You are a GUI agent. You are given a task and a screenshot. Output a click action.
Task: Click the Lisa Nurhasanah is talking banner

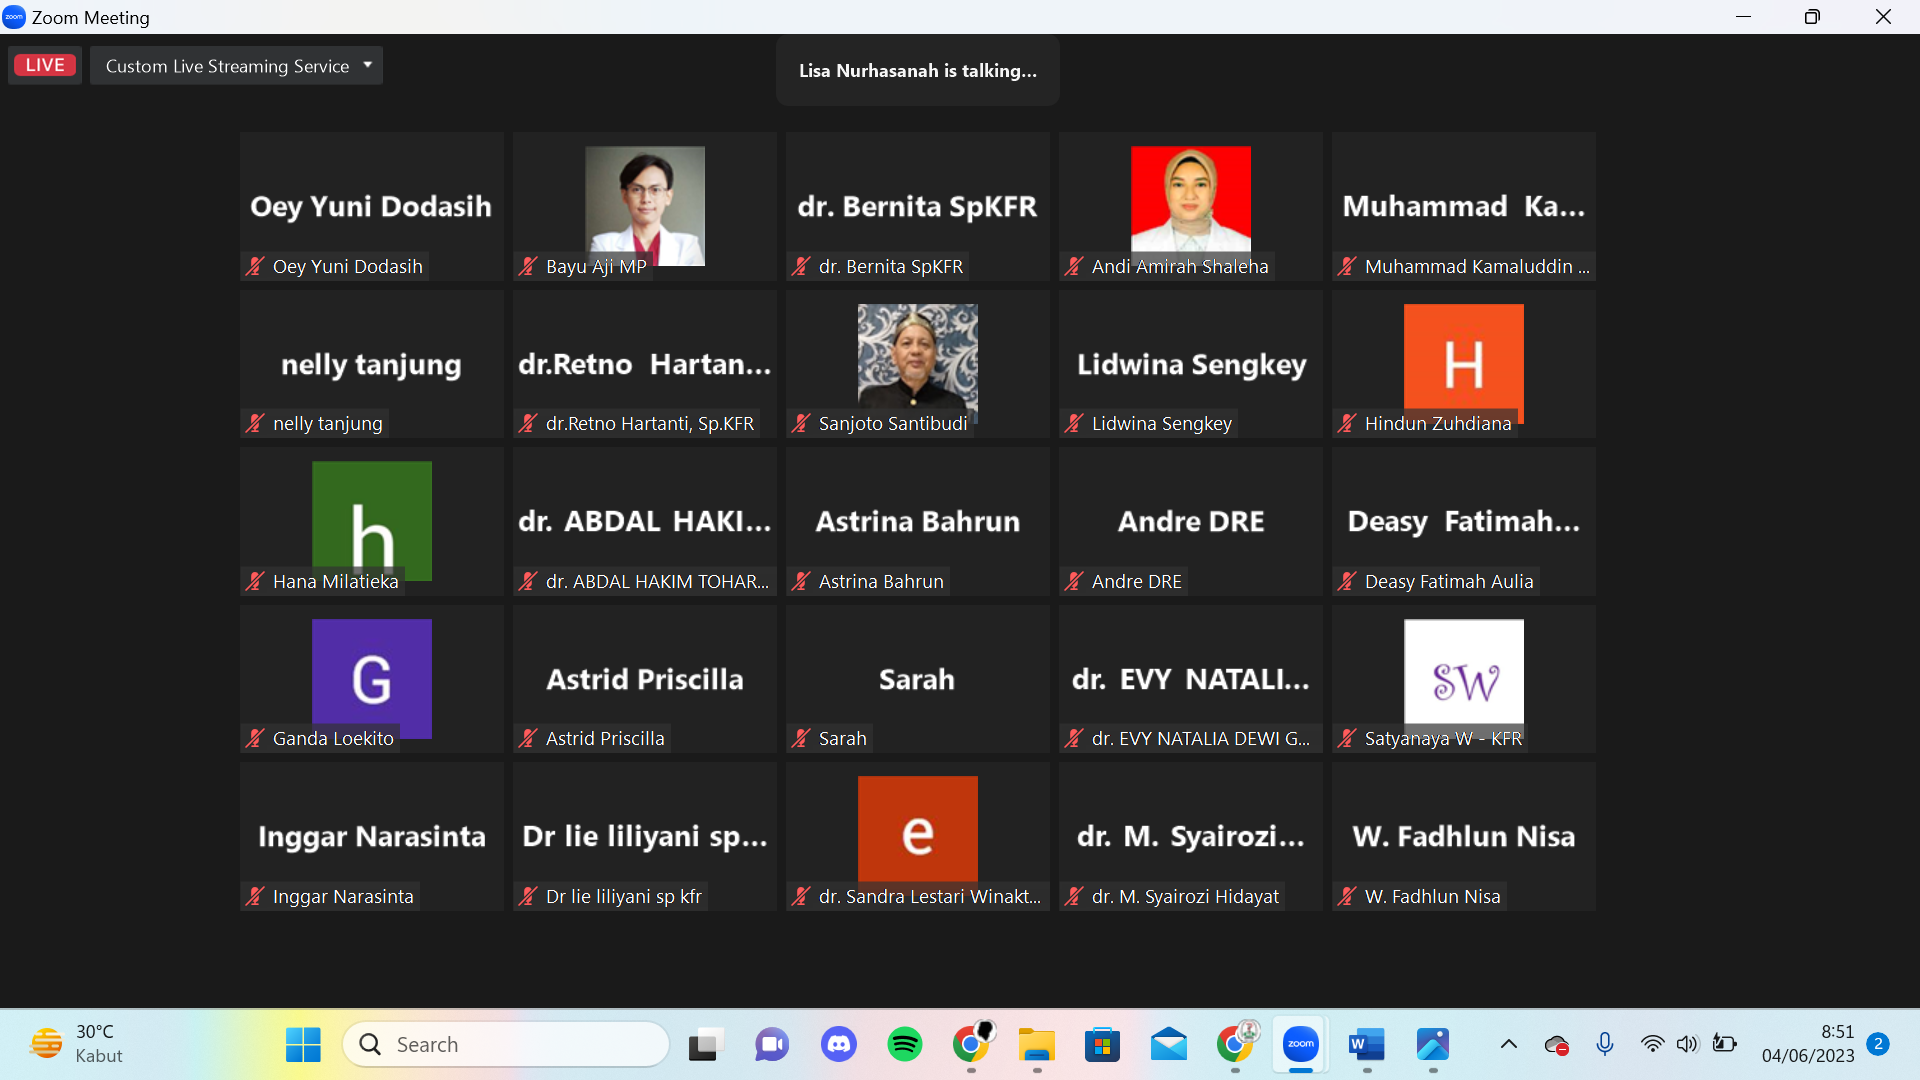[917, 70]
